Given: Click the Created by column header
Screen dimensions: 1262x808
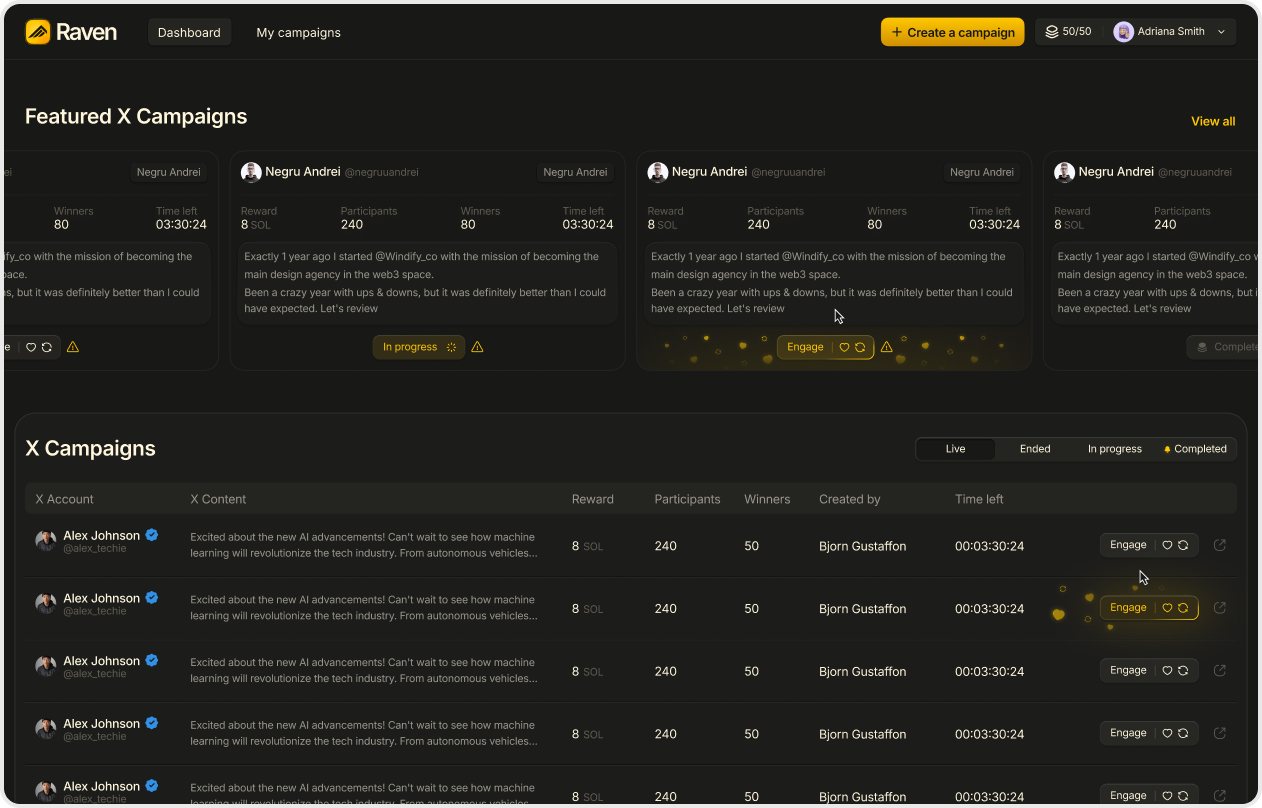Looking at the screenshot, I should coord(850,499).
